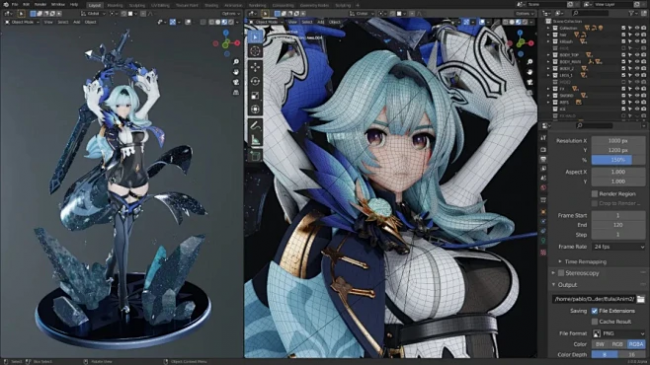Switch to the UV Editing workspace tab
The image size is (650, 365).
(160, 5)
